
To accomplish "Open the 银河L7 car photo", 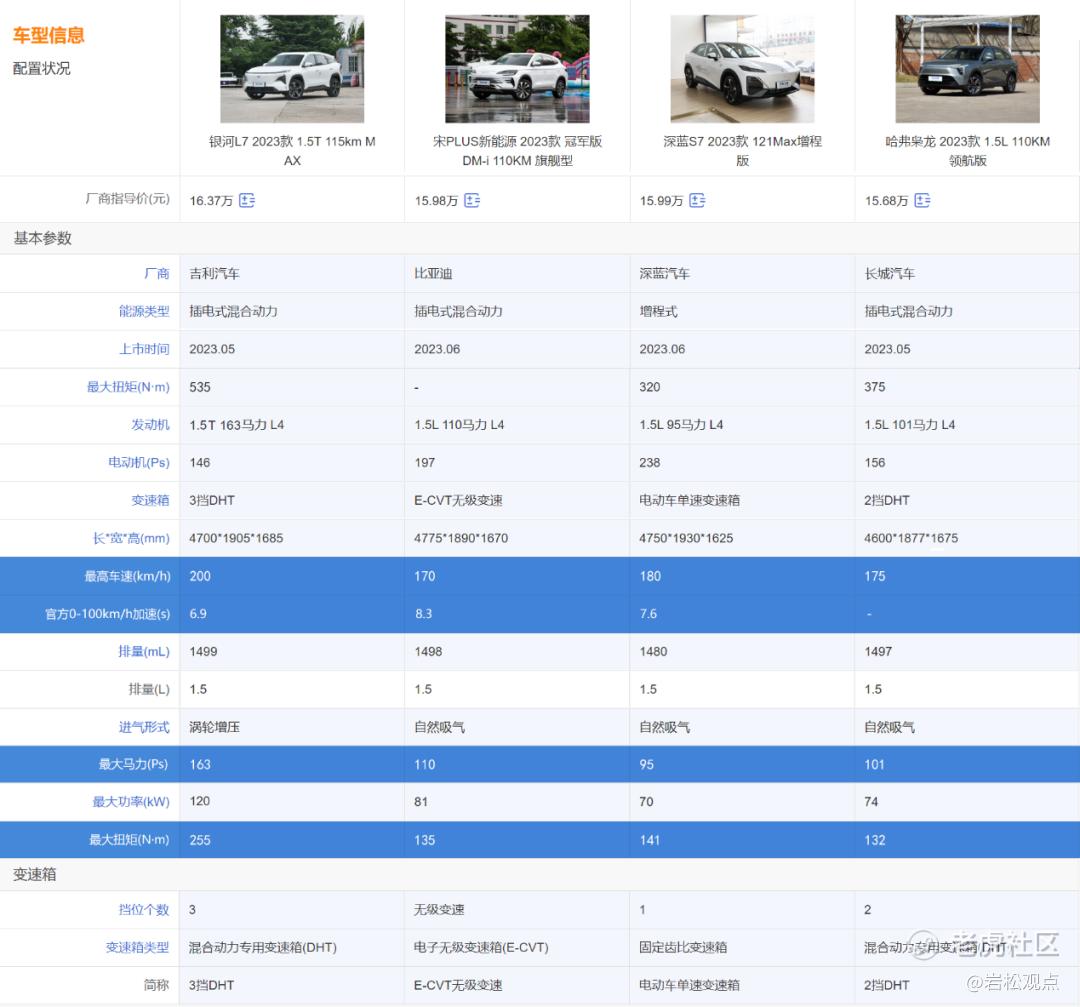I will pos(292,69).
